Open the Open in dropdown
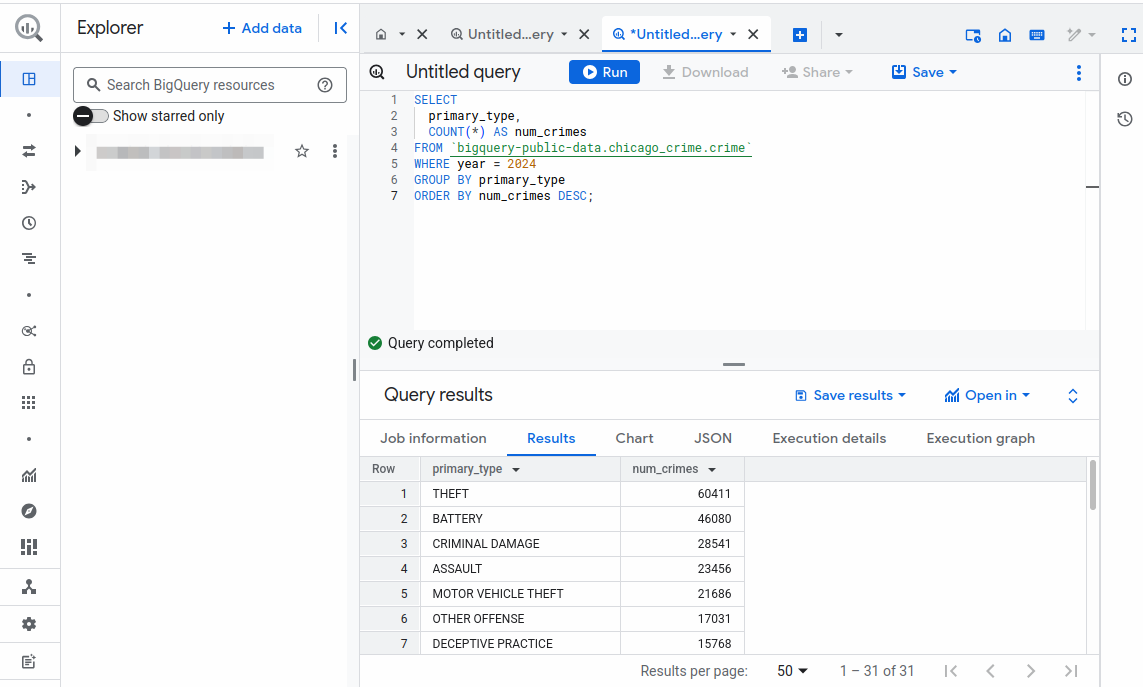The width and height of the screenshot is (1143, 687). tap(987, 395)
